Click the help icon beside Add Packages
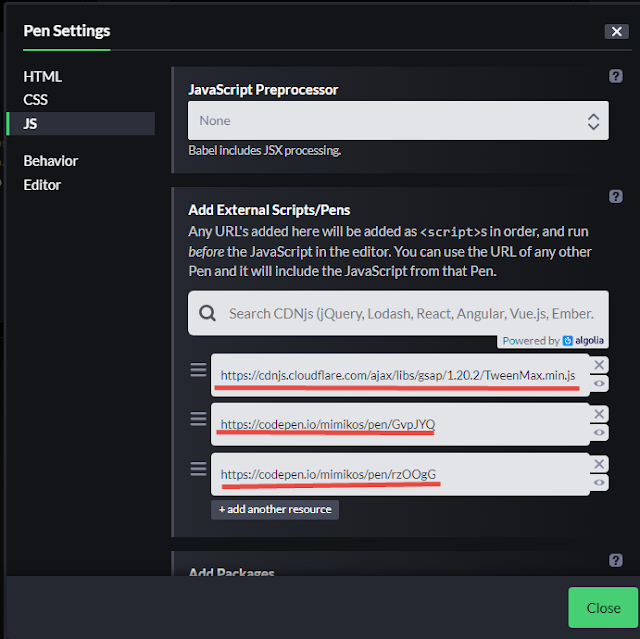 (616, 560)
